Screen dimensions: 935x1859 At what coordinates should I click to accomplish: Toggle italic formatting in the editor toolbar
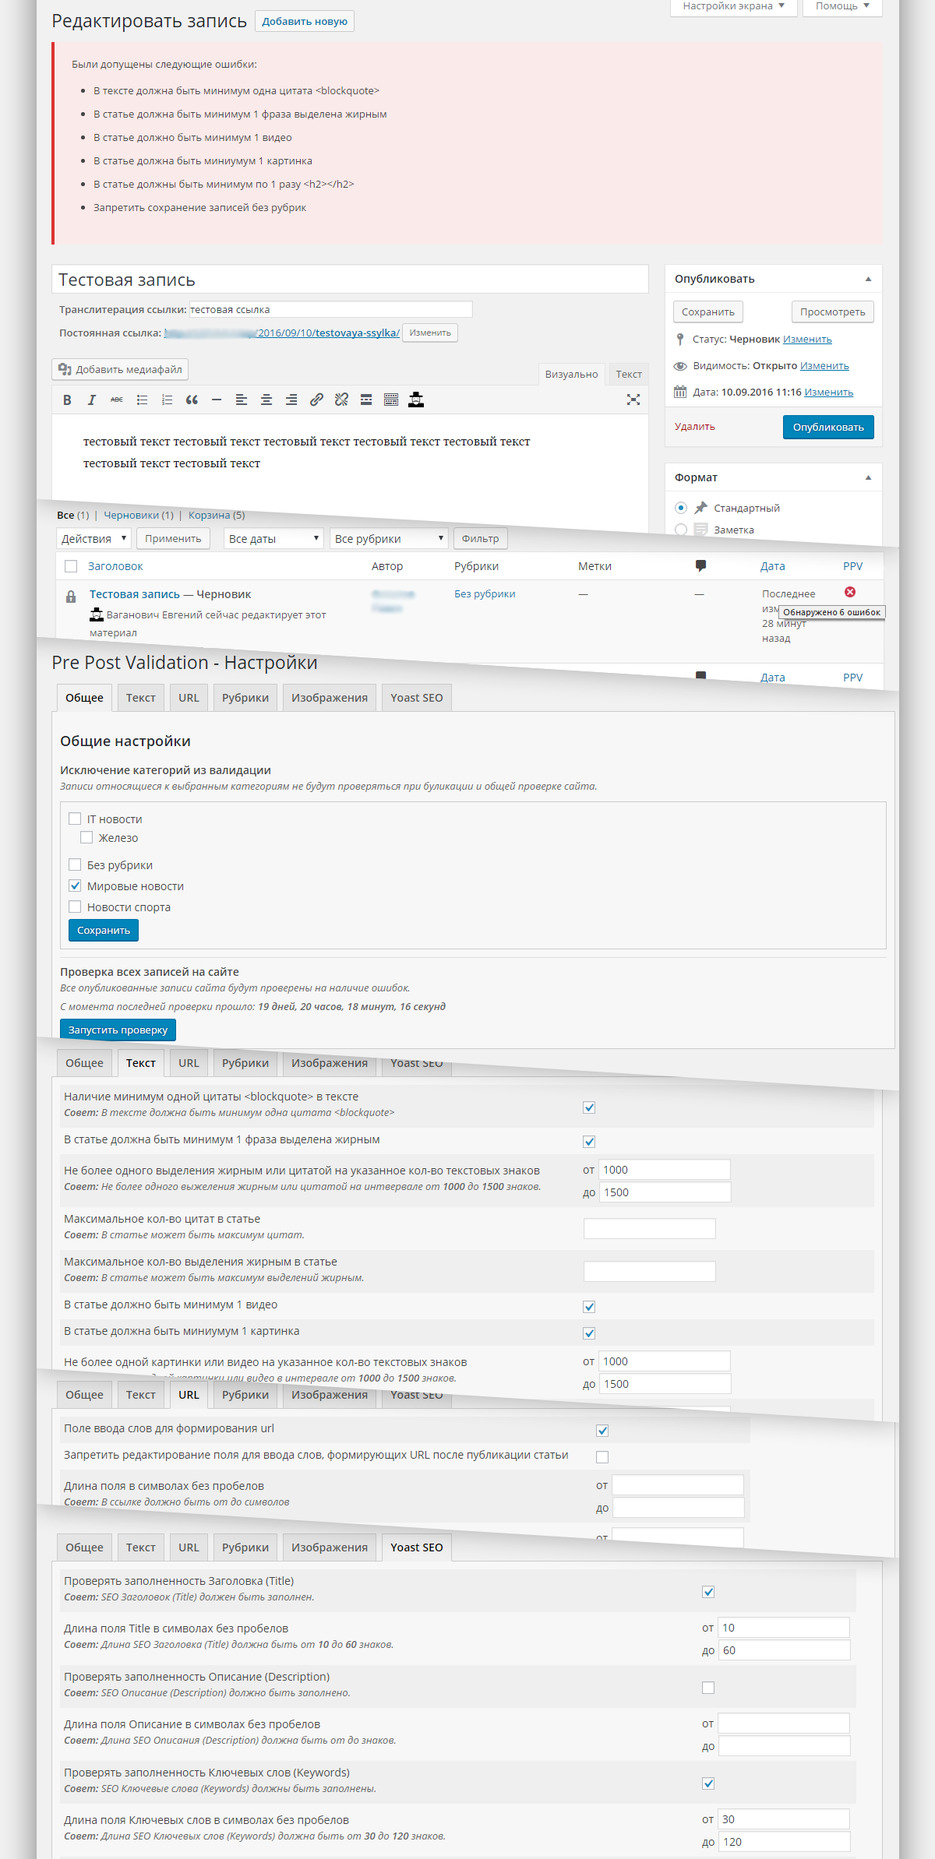coord(92,400)
